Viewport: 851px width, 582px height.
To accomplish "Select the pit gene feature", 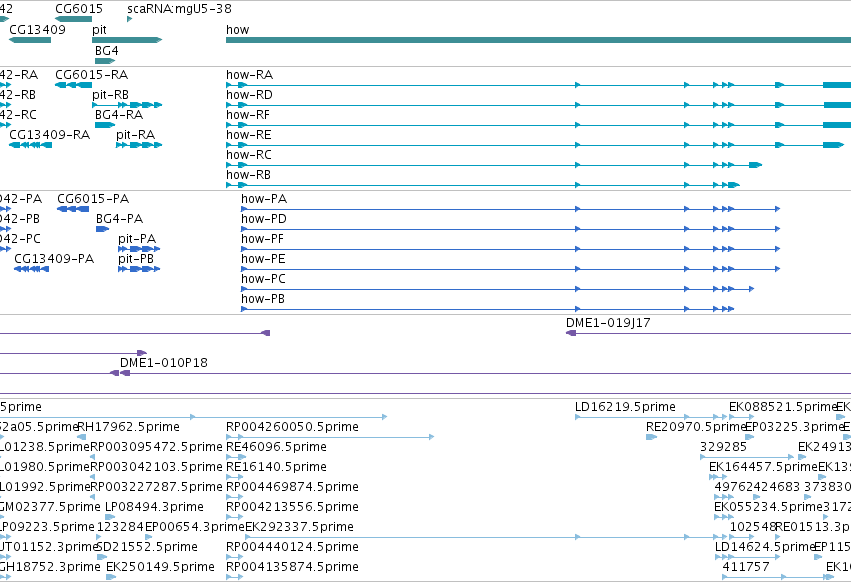I will [127, 40].
